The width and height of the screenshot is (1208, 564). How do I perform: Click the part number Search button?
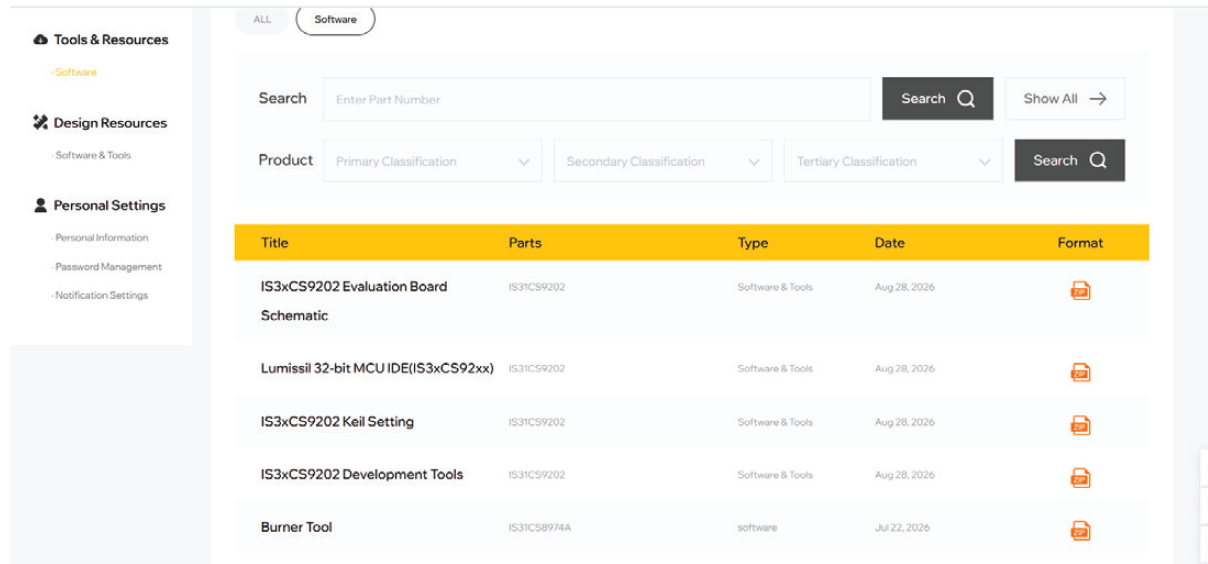(x=938, y=98)
